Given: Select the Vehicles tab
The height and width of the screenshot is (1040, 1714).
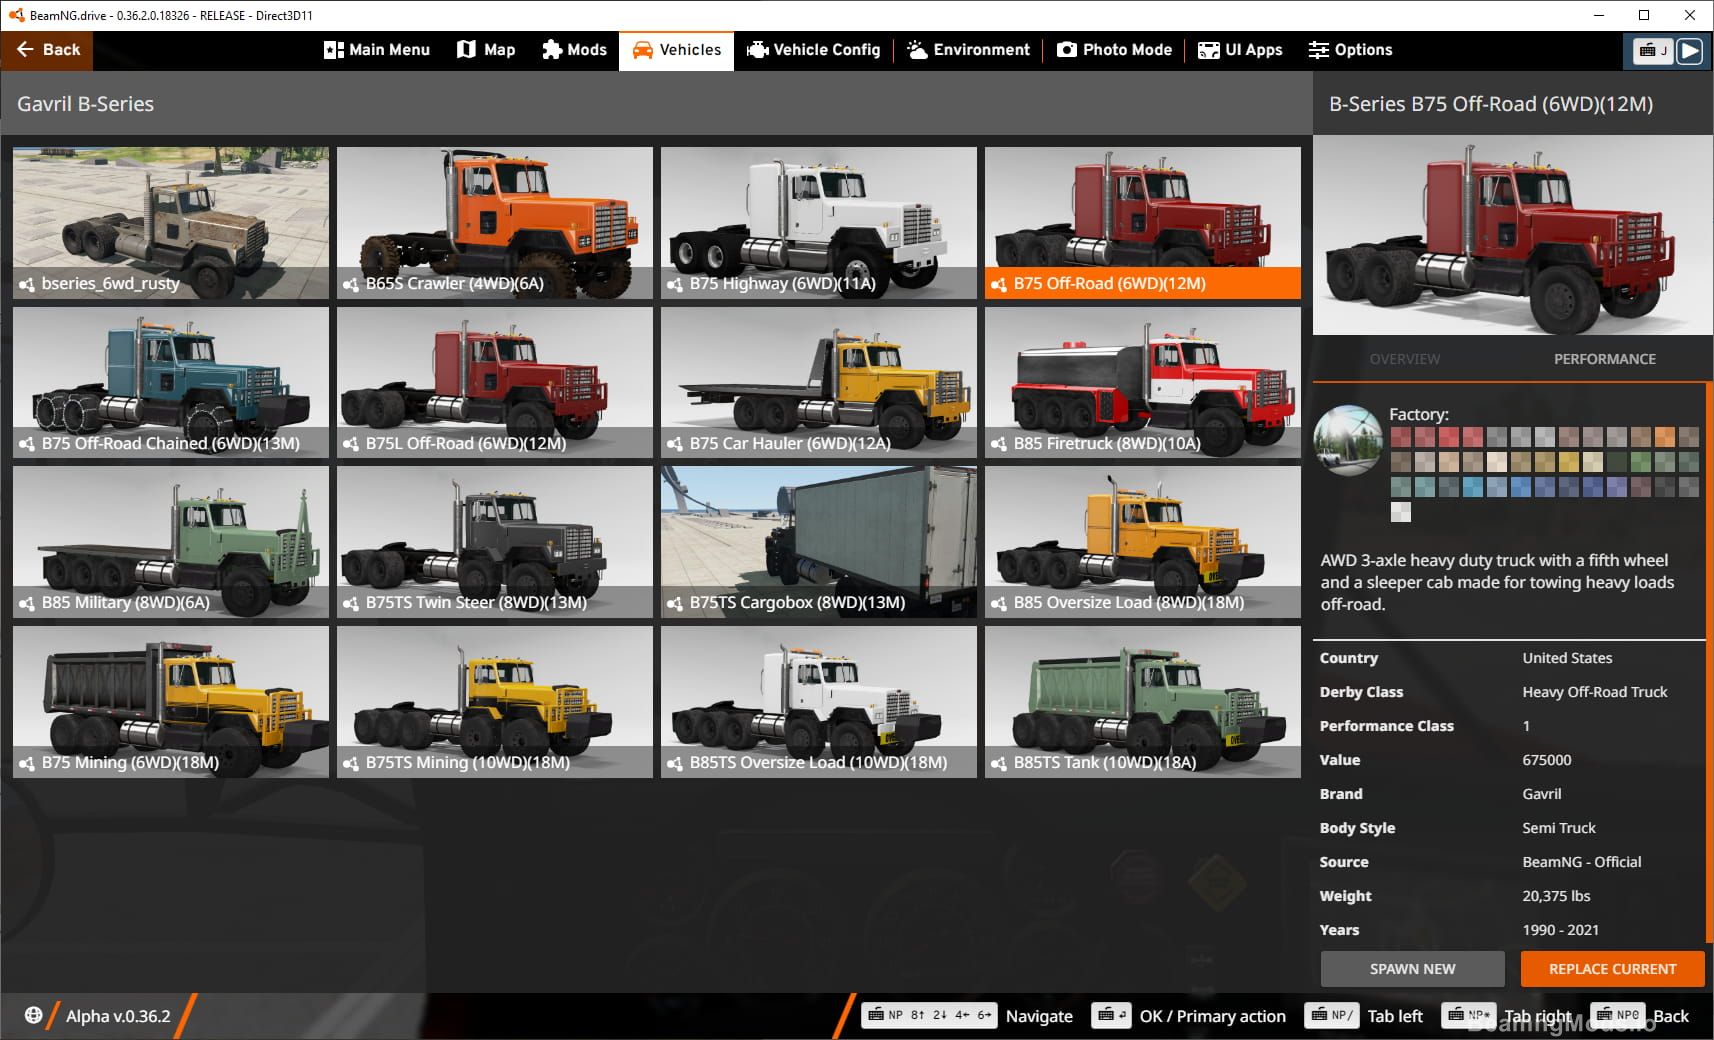Looking at the screenshot, I should click(x=676, y=50).
